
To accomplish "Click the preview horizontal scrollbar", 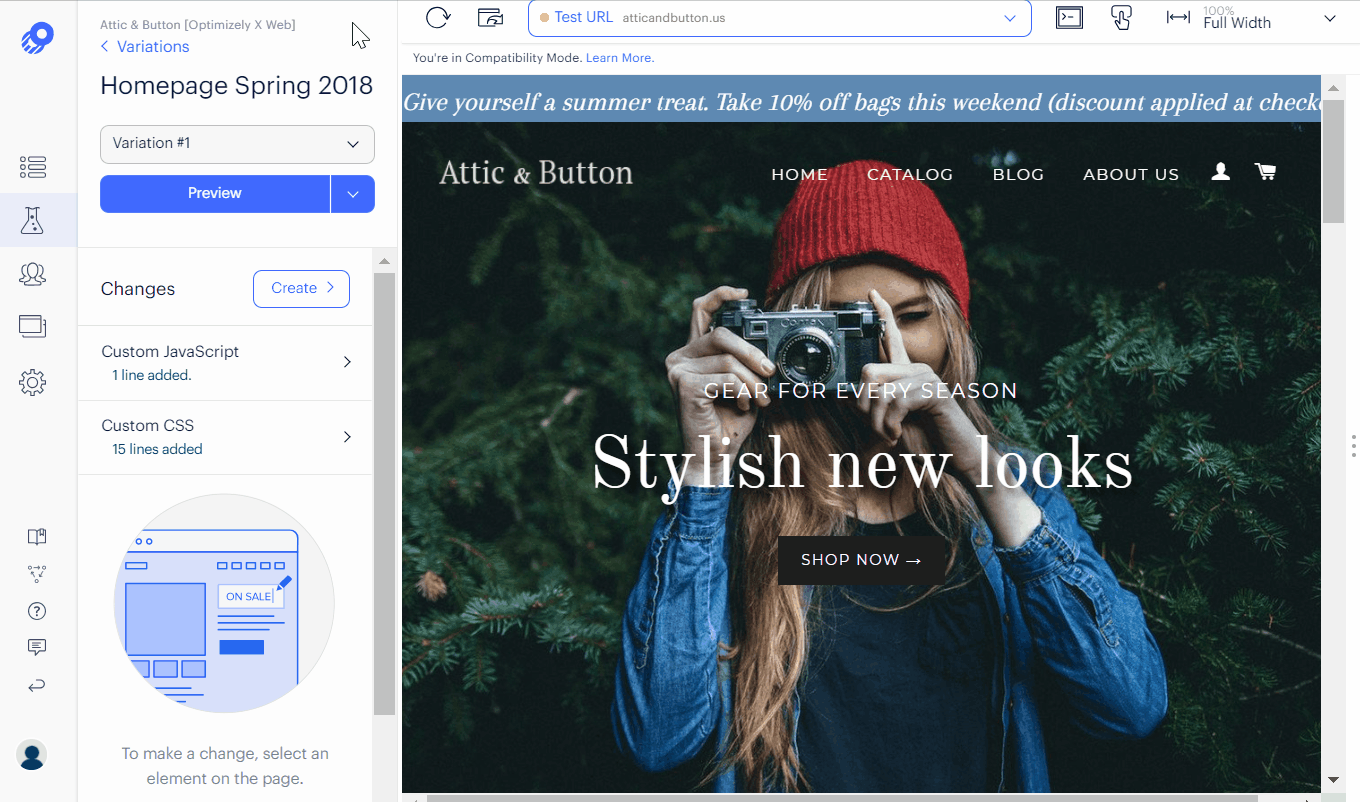I will tap(841, 797).
